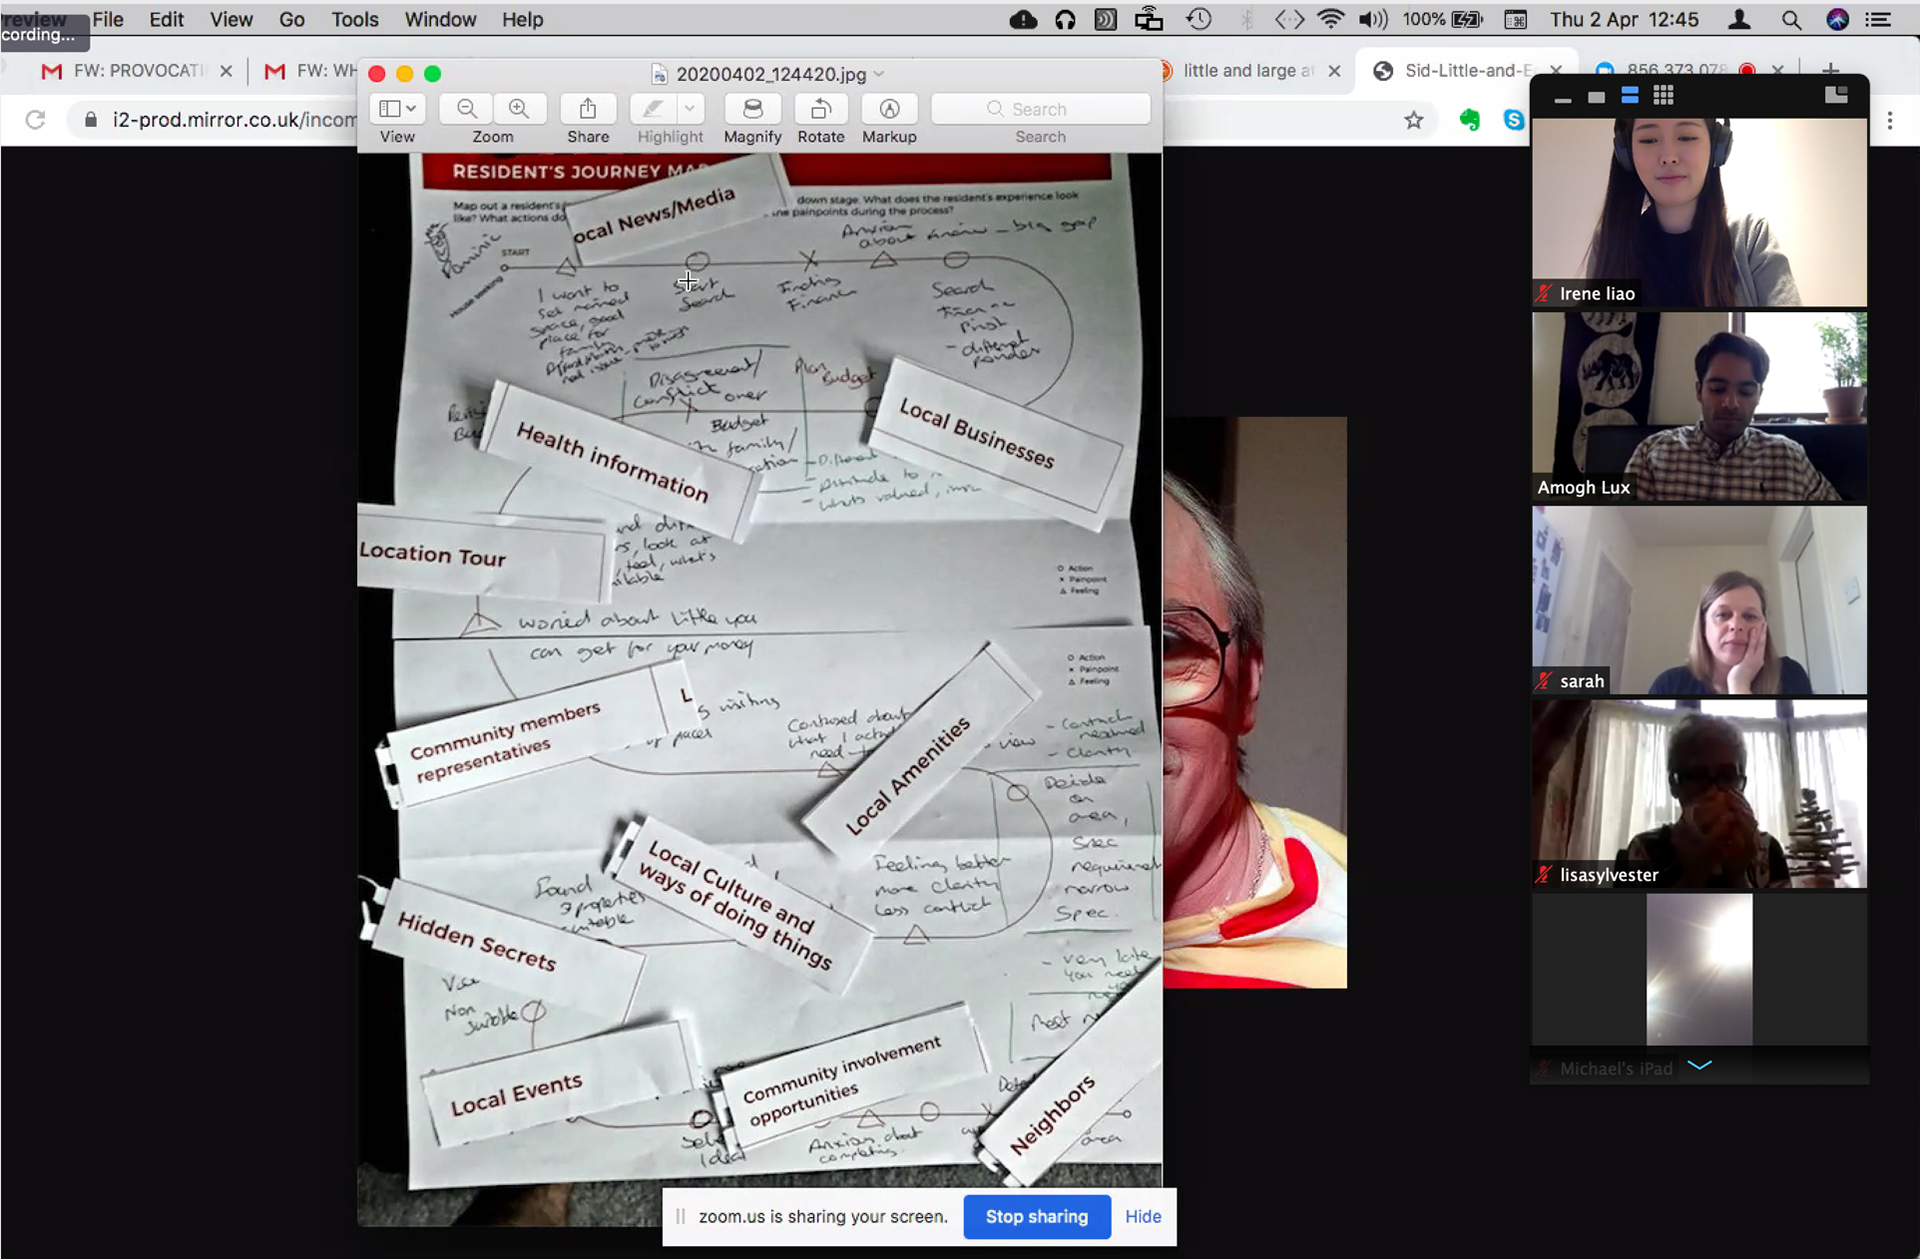Screen dimensions: 1920x1259
Task: Select Amogh Lux's video thumbnail
Action: 1699,406
